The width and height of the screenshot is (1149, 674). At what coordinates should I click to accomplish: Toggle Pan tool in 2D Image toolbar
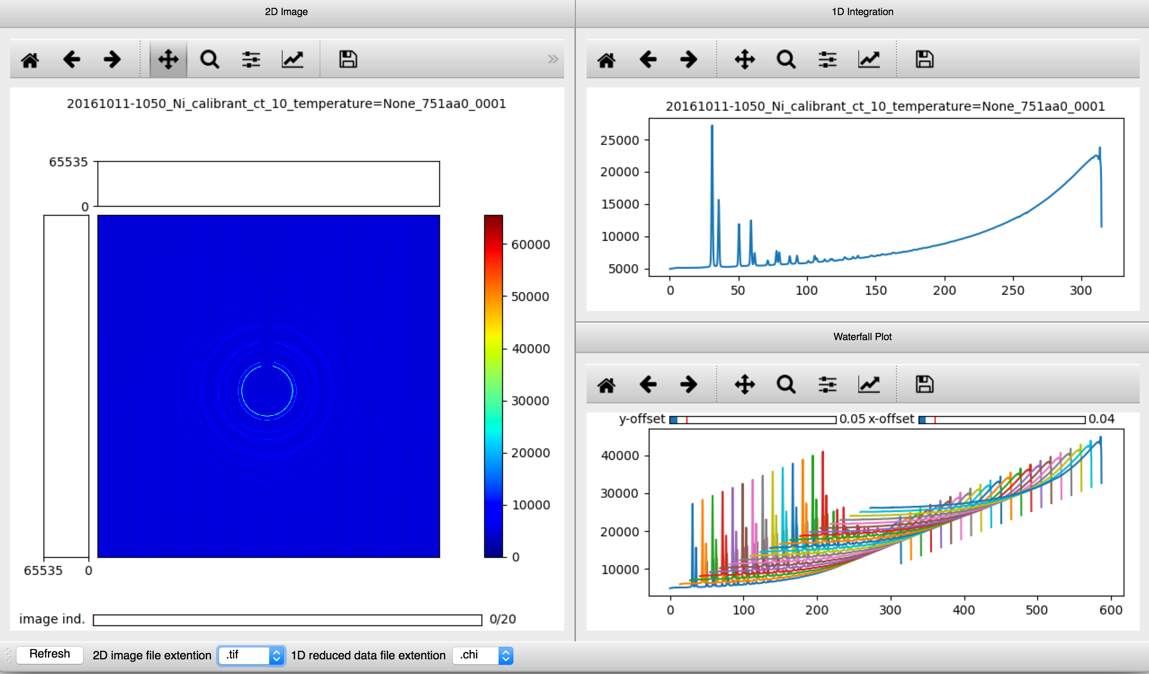click(x=168, y=60)
